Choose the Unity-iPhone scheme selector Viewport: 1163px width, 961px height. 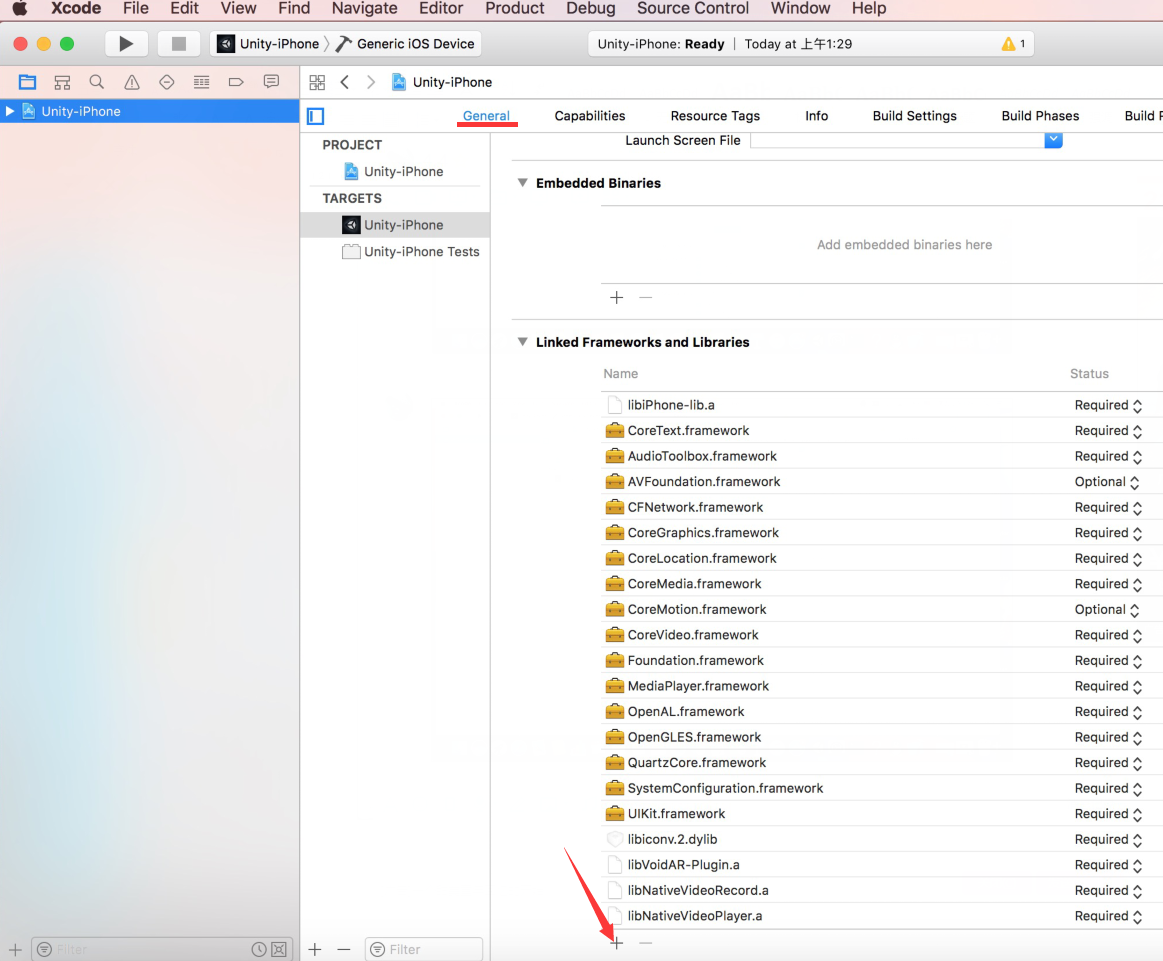[x=268, y=44]
